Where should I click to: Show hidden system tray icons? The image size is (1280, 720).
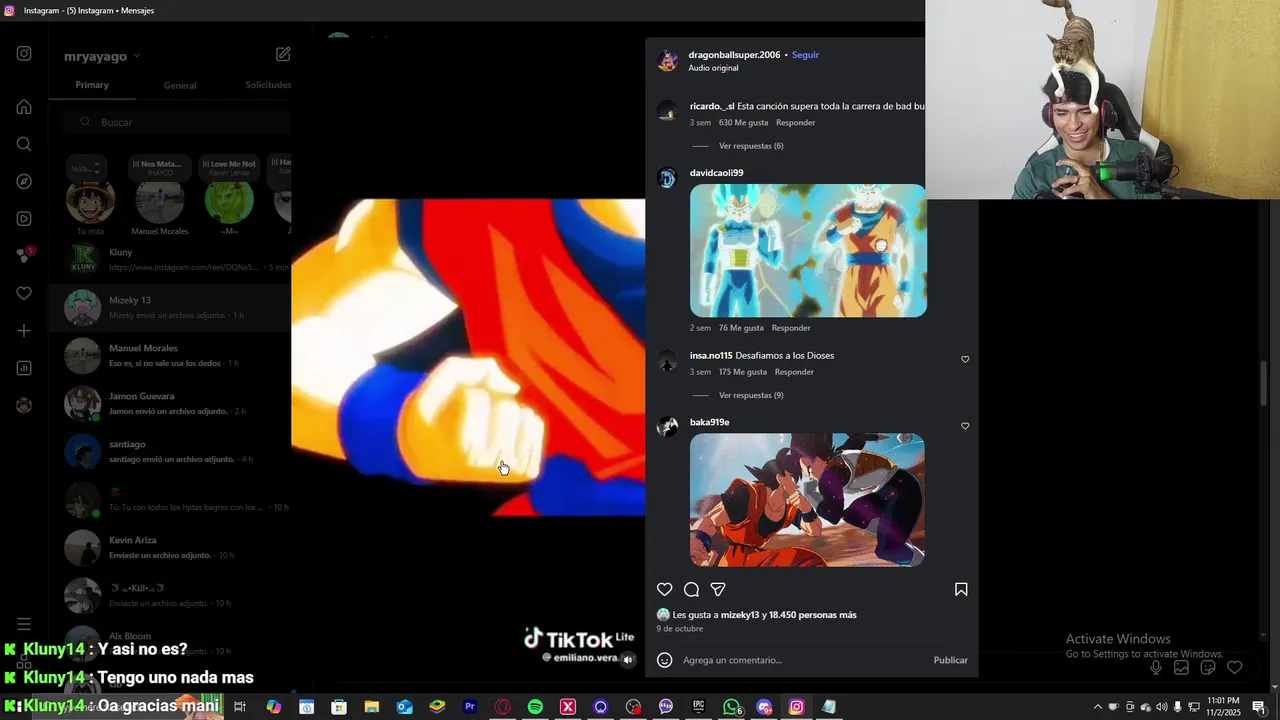pos(1097,707)
